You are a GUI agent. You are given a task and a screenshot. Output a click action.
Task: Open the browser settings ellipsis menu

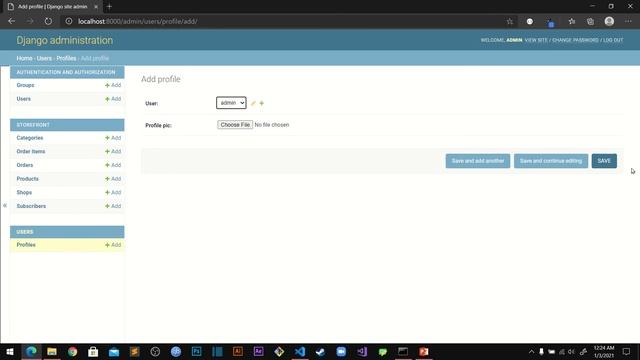pos(628,21)
